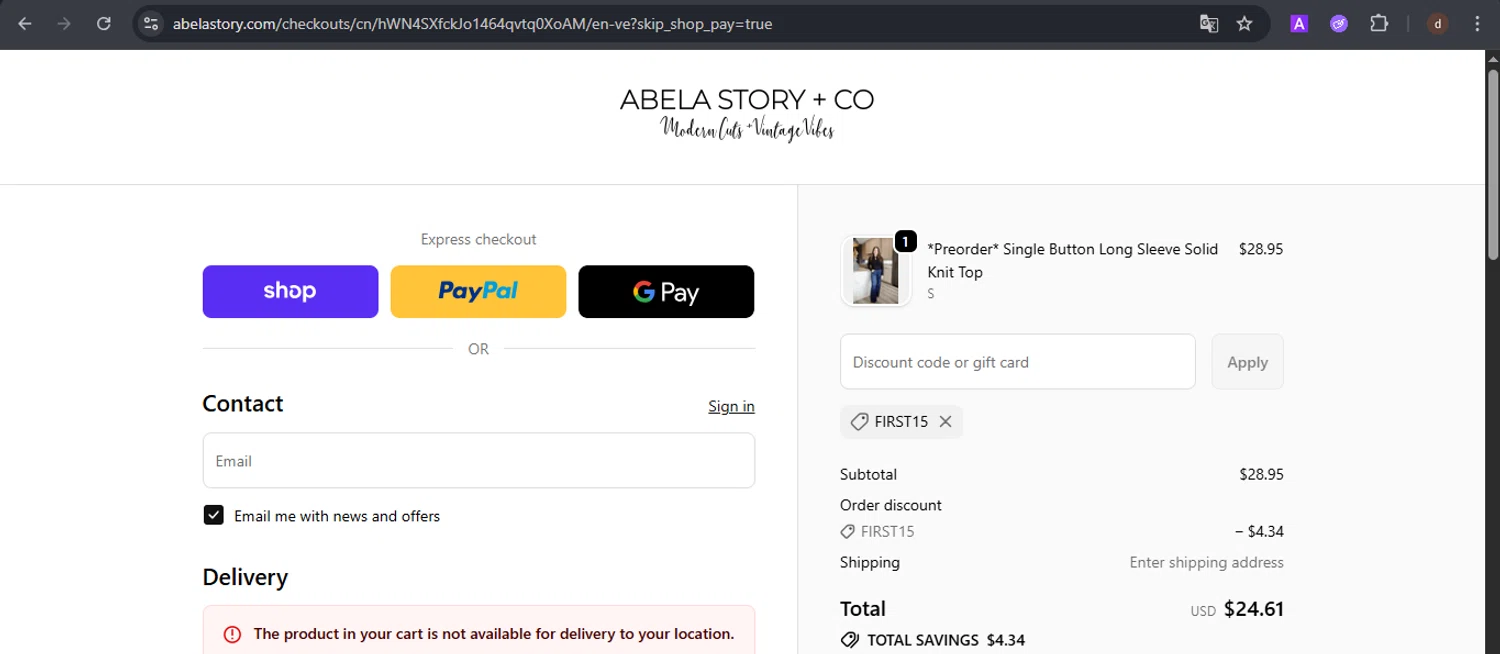The image size is (1500, 654).
Task: Open the Sign in link
Action: click(731, 406)
